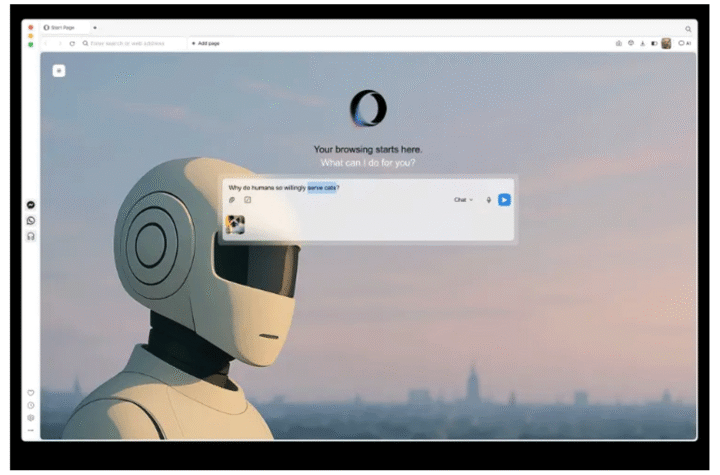Open the headphones music player in sidebar
Image resolution: width=720 pixels, height=475 pixels.
[31, 236]
